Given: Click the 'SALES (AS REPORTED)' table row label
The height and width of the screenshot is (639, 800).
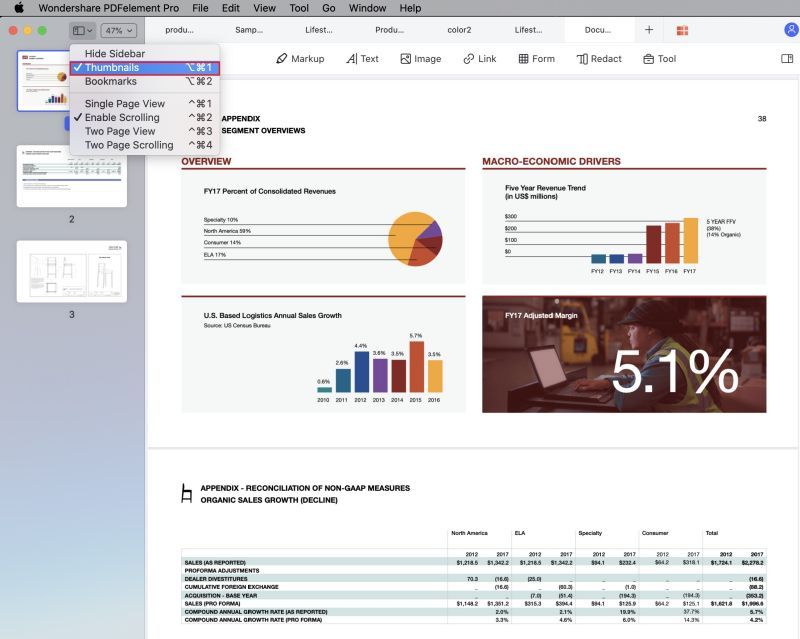Looking at the screenshot, I should (215, 562).
